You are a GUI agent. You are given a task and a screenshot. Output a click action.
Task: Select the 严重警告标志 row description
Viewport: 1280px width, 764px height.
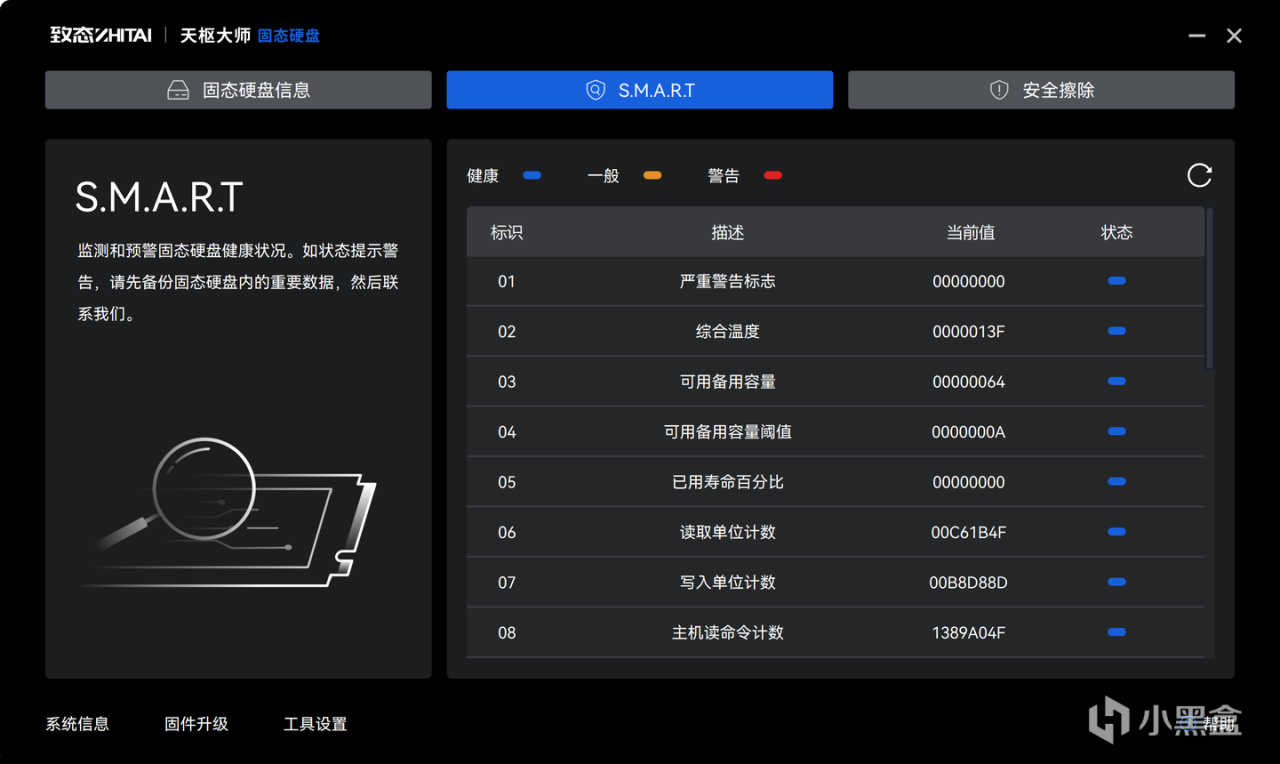pyautogui.click(x=728, y=281)
